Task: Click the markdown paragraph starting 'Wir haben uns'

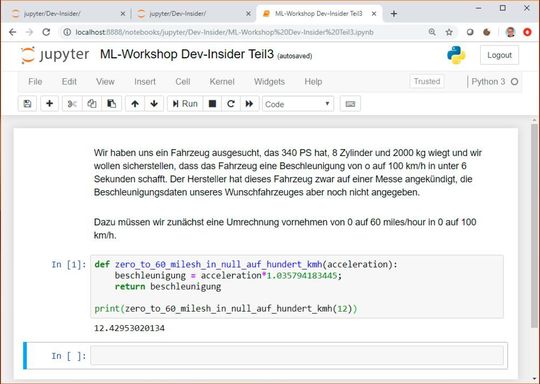Action: pyautogui.click(x=288, y=173)
